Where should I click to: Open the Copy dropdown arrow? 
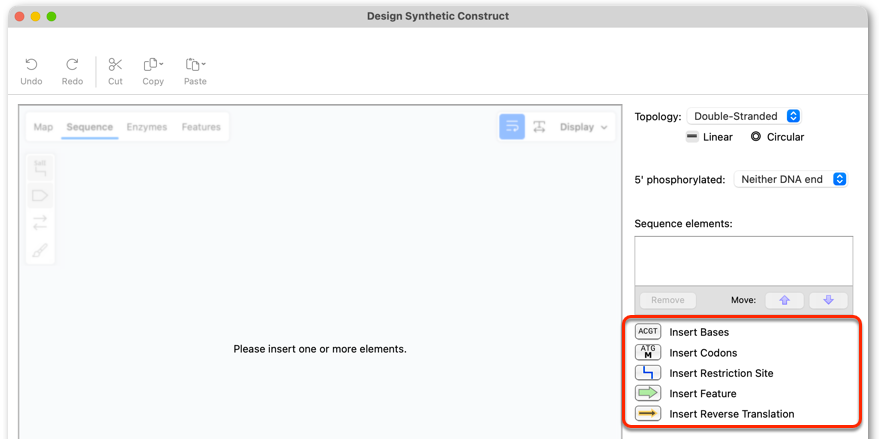(x=161, y=64)
